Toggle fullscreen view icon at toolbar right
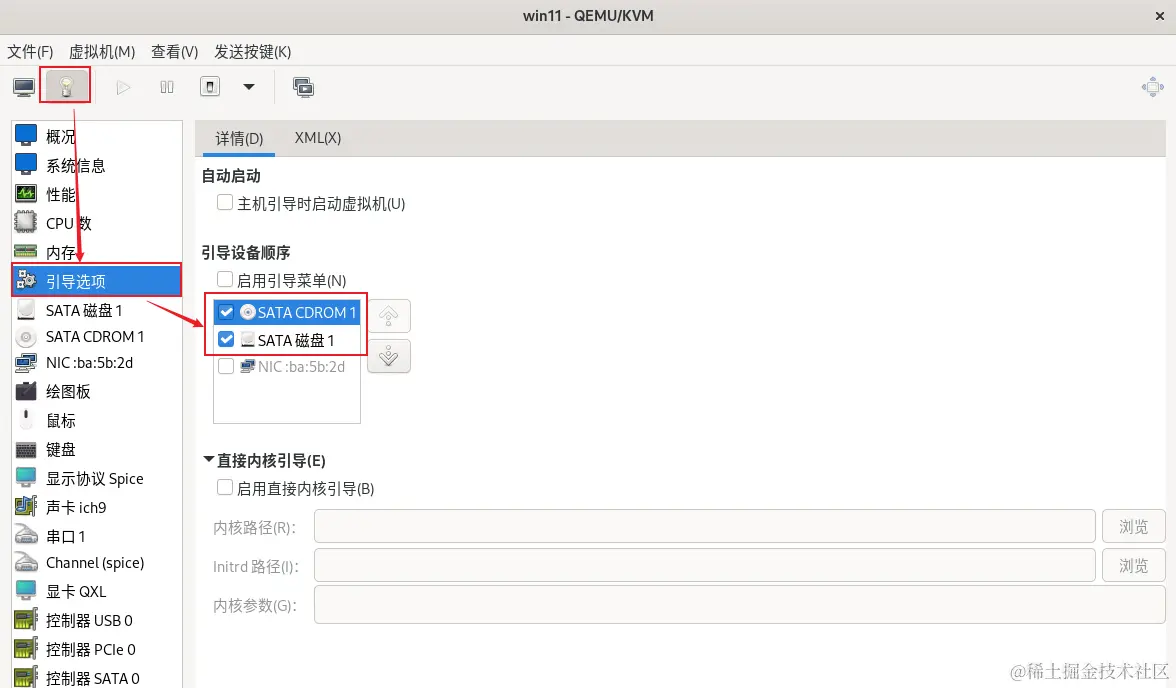 tap(1153, 87)
